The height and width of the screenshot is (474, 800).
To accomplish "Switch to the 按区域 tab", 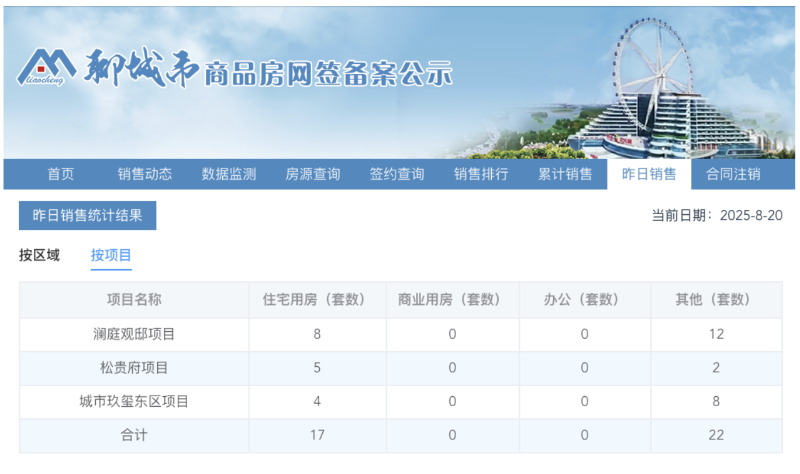I will [39, 255].
